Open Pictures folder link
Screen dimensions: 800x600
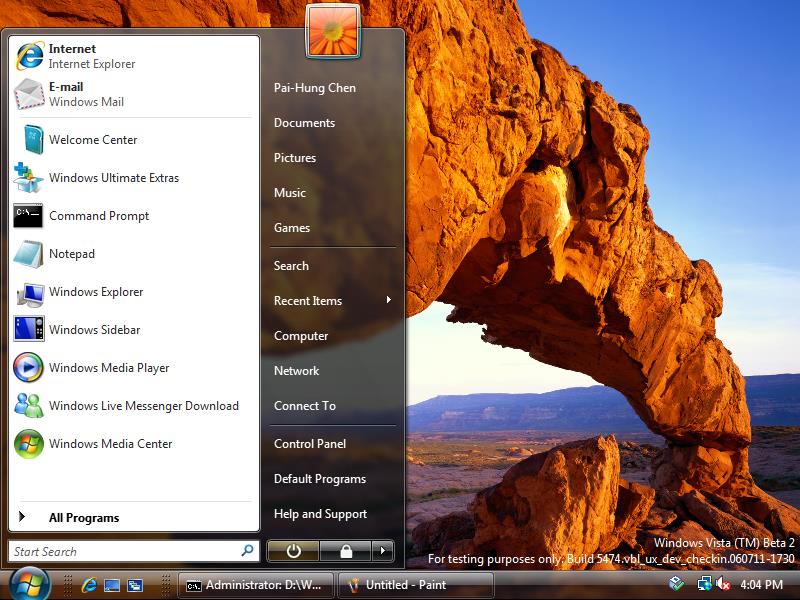click(295, 158)
